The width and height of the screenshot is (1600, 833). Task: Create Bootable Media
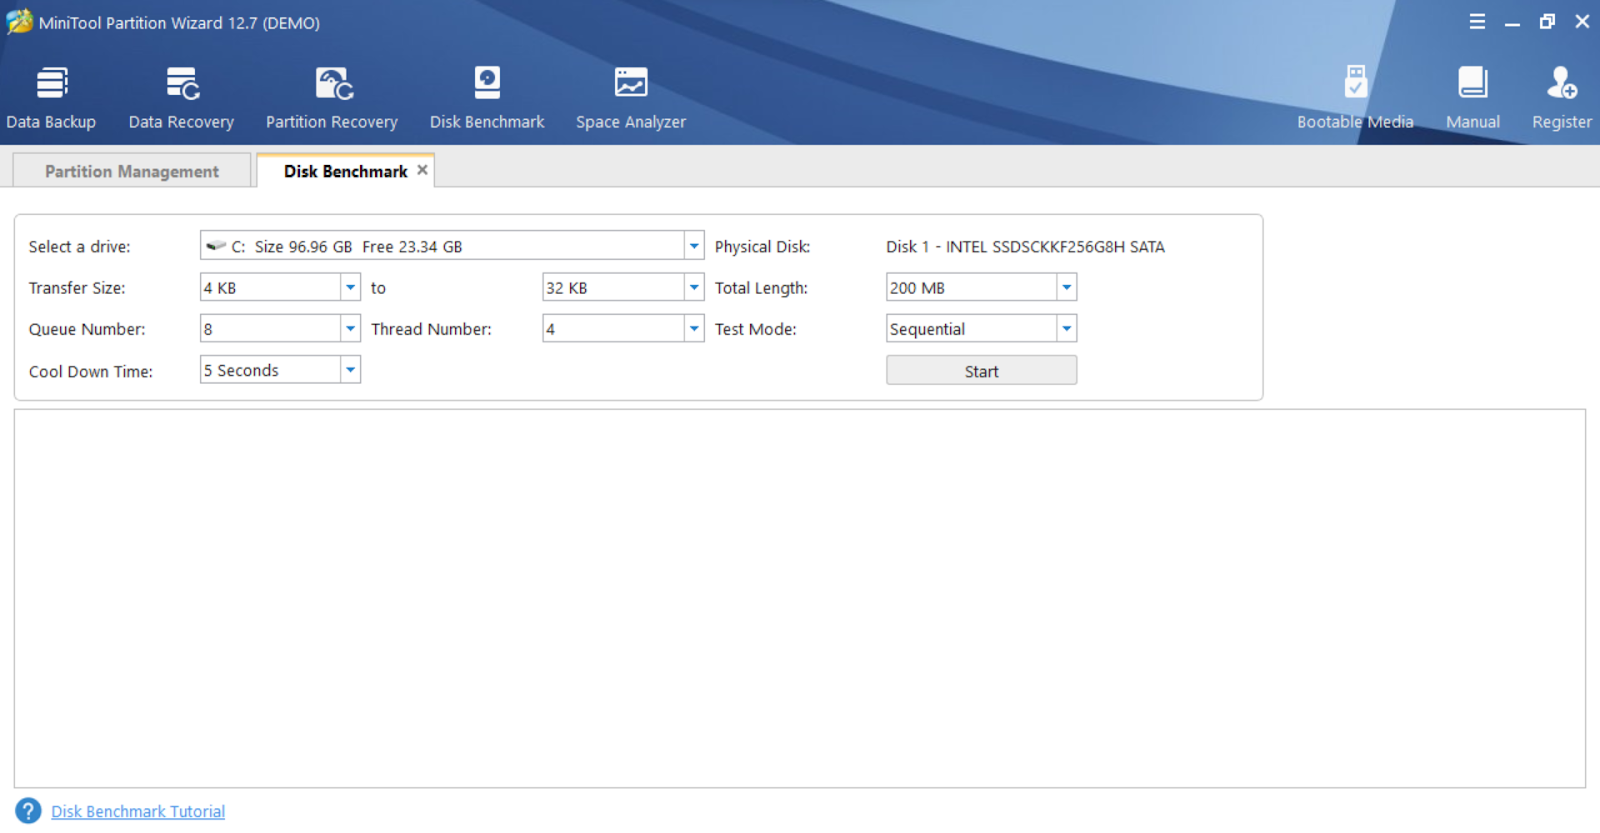pos(1355,98)
